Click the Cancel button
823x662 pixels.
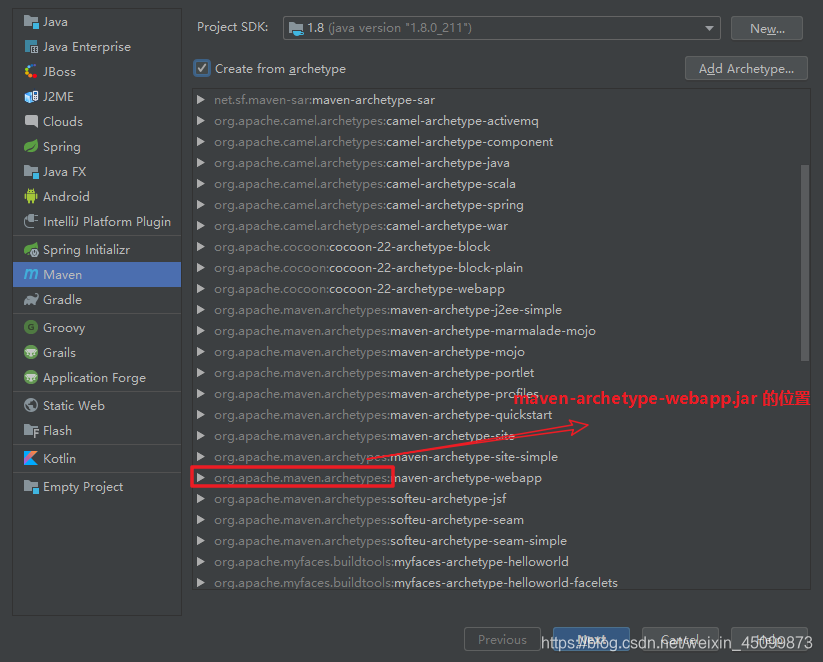[680, 639]
